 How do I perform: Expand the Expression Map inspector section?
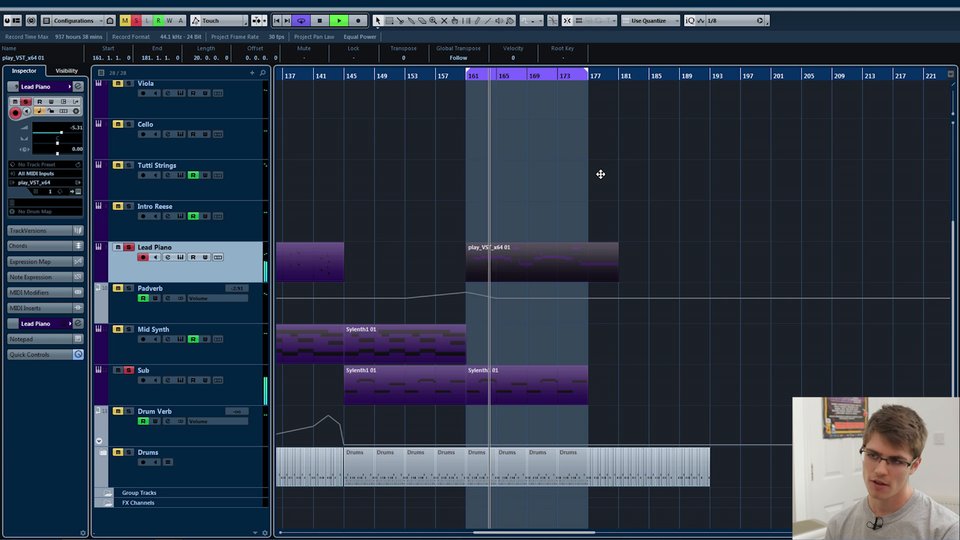[45, 261]
